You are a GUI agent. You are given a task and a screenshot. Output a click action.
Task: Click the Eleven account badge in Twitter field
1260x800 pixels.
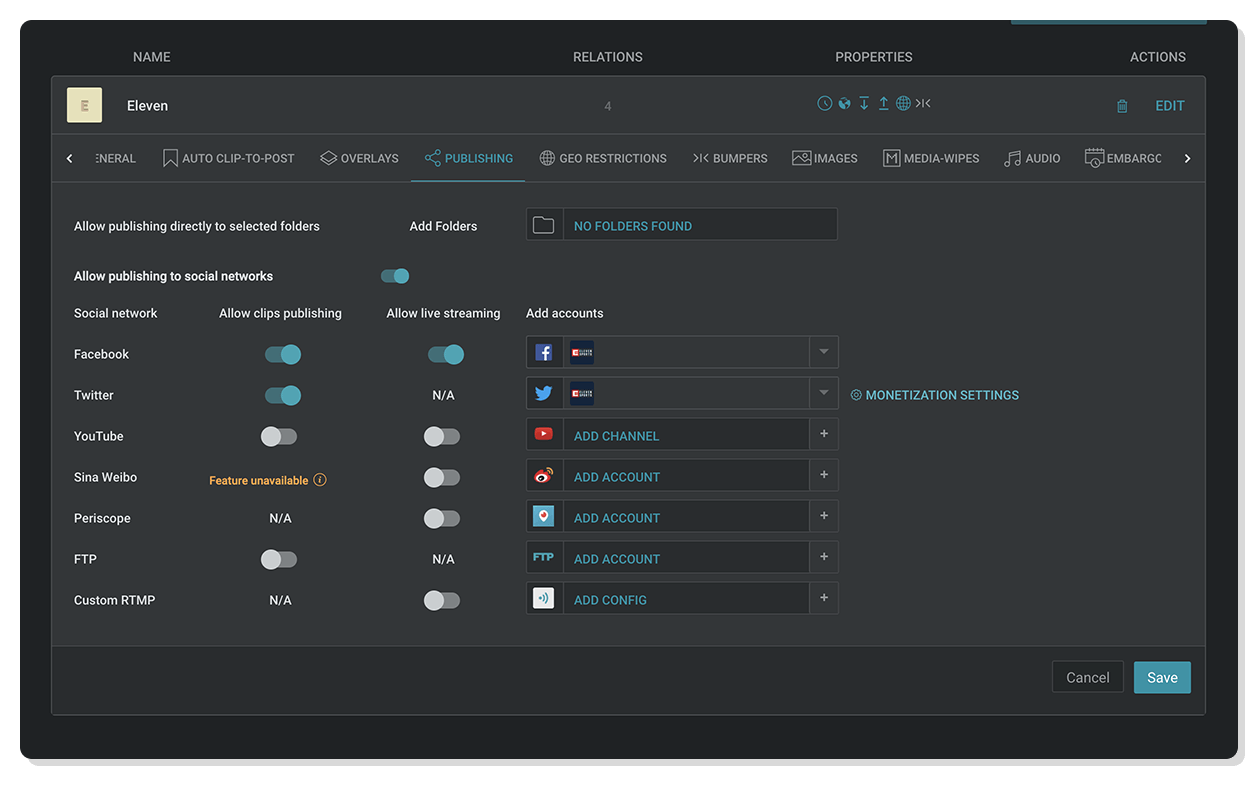coord(582,394)
